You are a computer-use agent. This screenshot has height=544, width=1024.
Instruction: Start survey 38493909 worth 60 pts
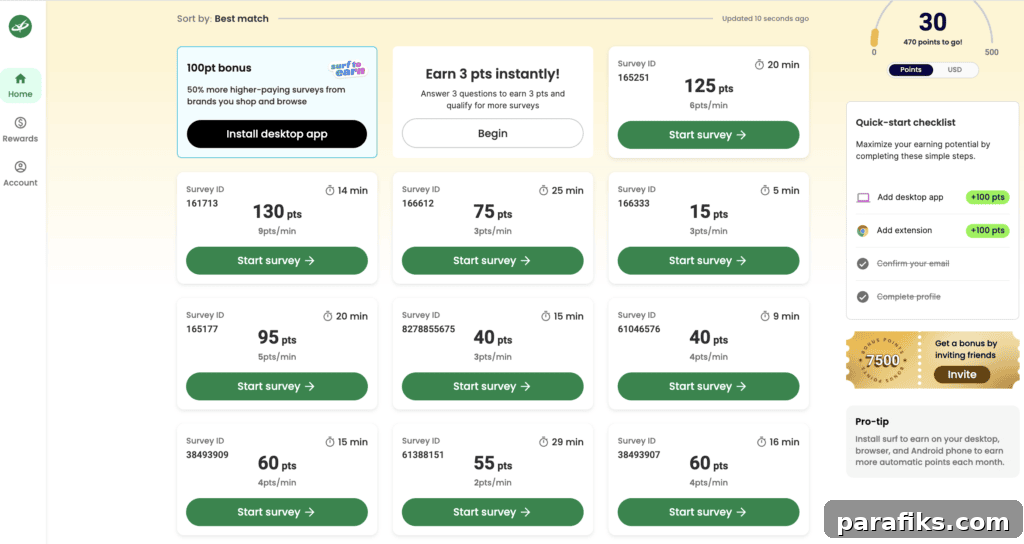click(x=277, y=512)
